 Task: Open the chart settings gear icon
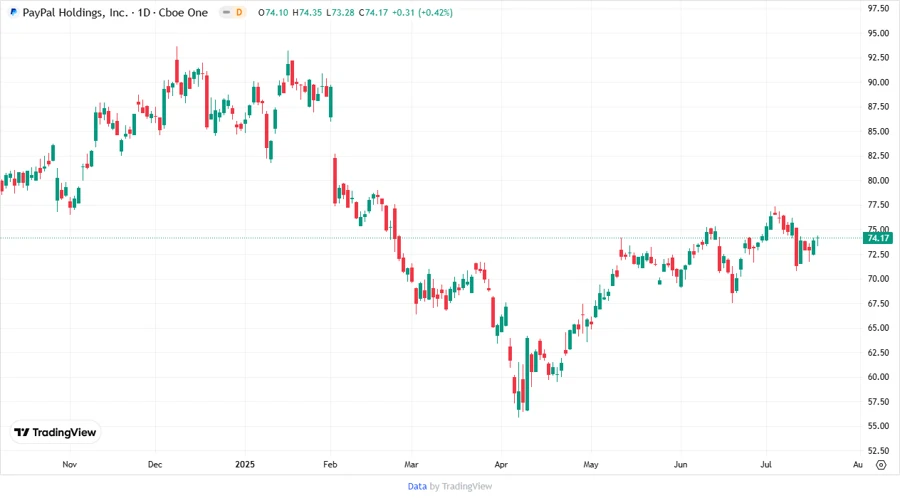tap(881, 465)
